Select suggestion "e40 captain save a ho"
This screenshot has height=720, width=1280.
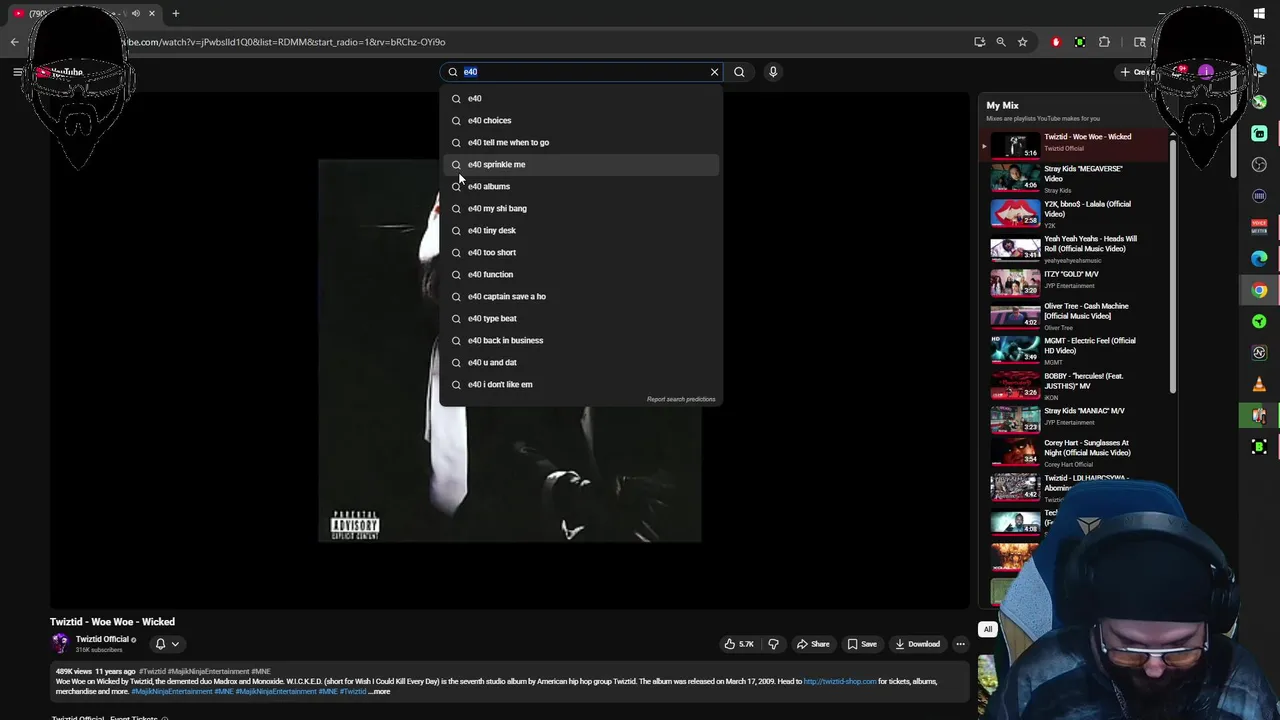(581, 296)
